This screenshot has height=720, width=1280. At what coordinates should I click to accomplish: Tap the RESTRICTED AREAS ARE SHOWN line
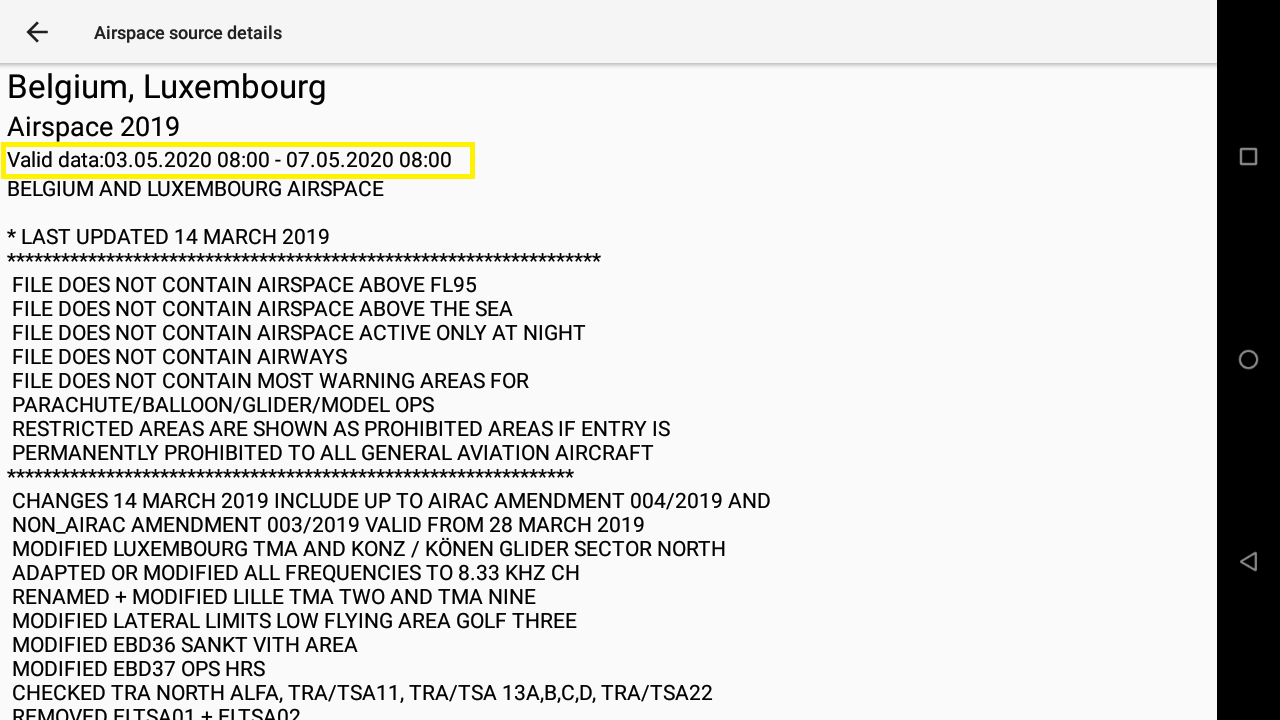pyautogui.click(x=340, y=429)
